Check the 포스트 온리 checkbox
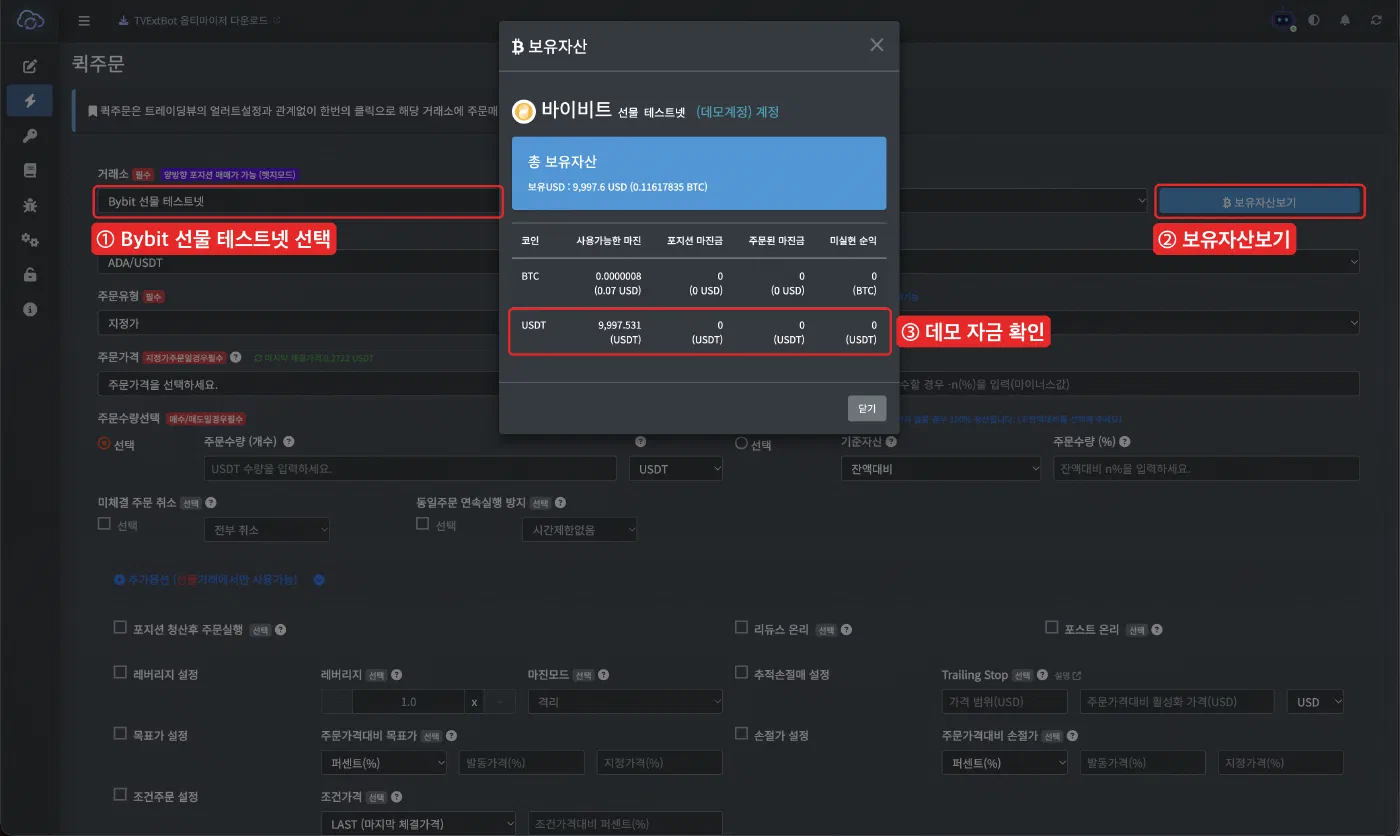Image resolution: width=1400 pixels, height=836 pixels. tap(1052, 628)
